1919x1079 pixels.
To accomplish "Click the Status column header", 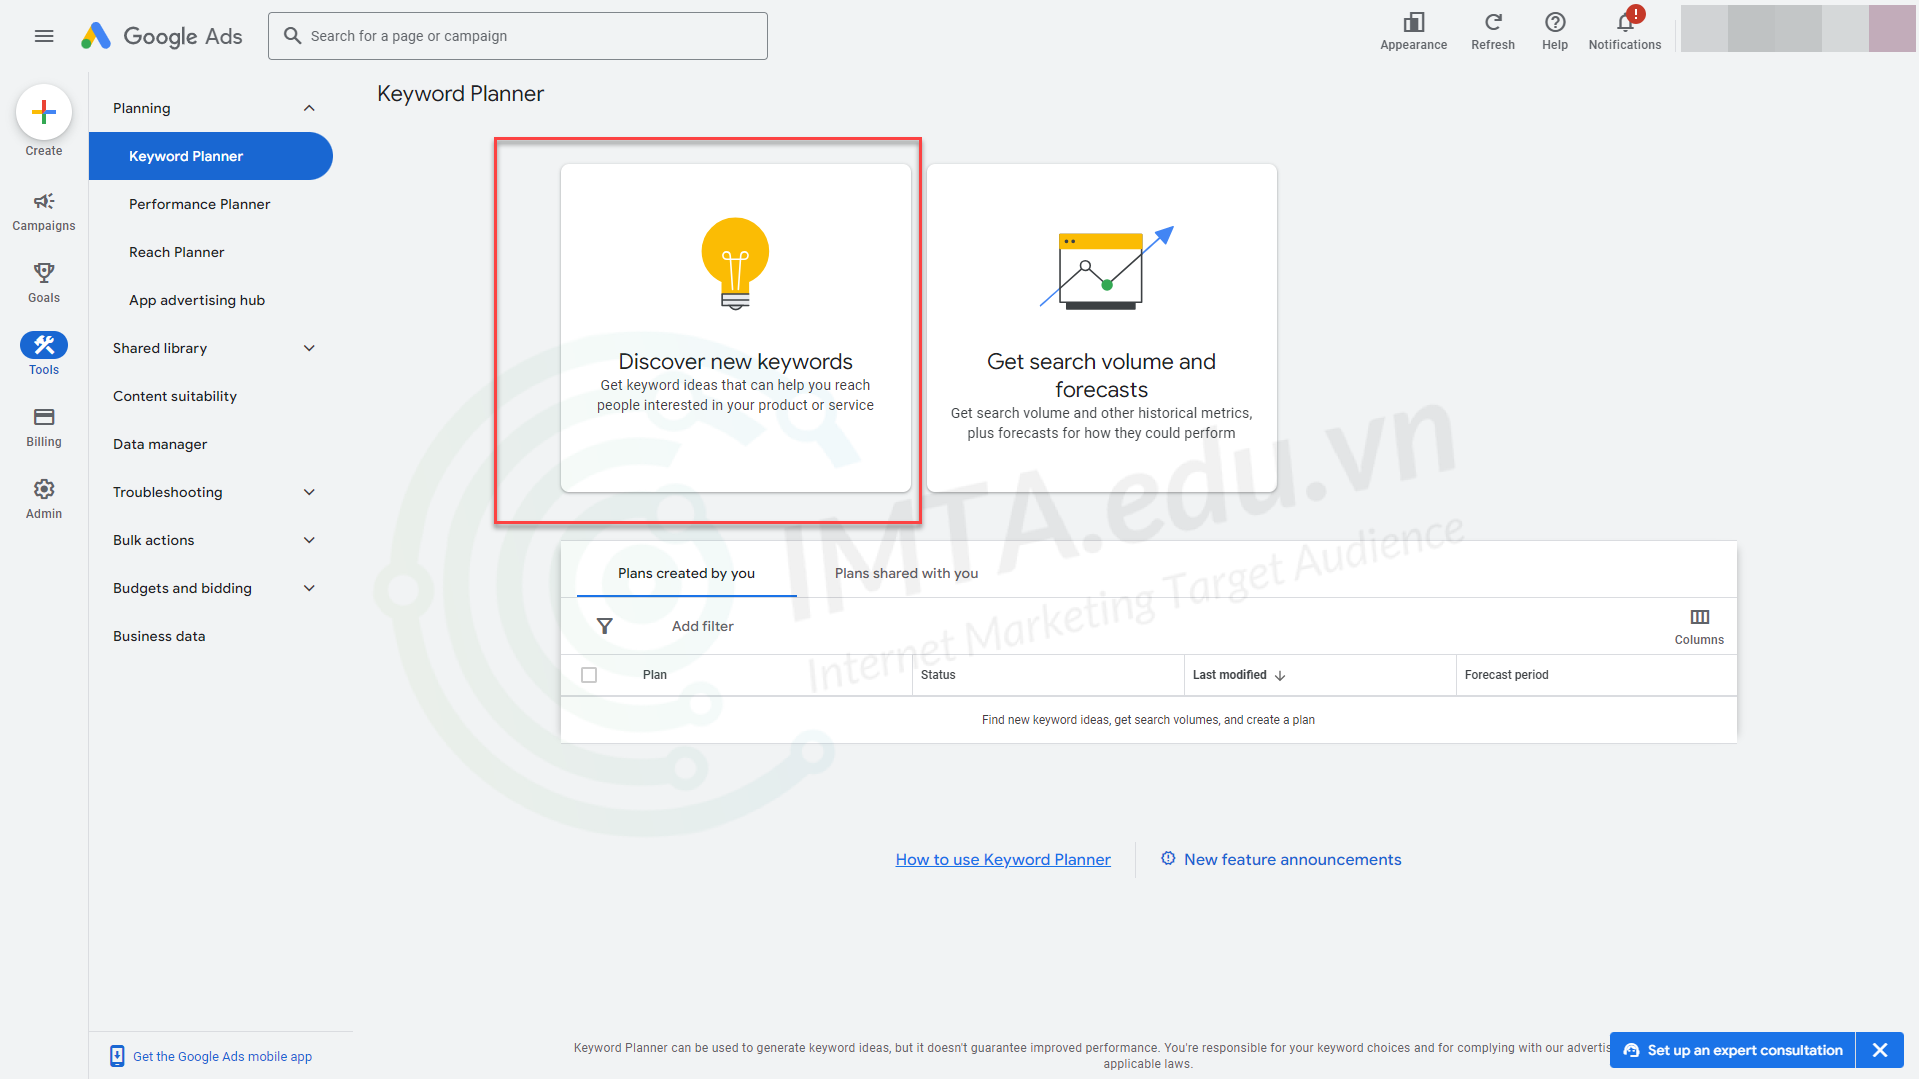I will (x=937, y=675).
